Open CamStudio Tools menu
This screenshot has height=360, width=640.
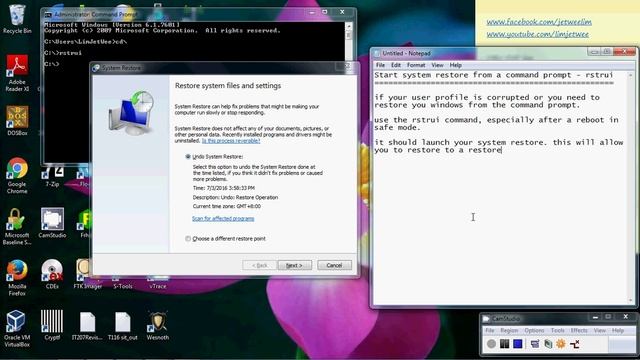click(x=557, y=330)
